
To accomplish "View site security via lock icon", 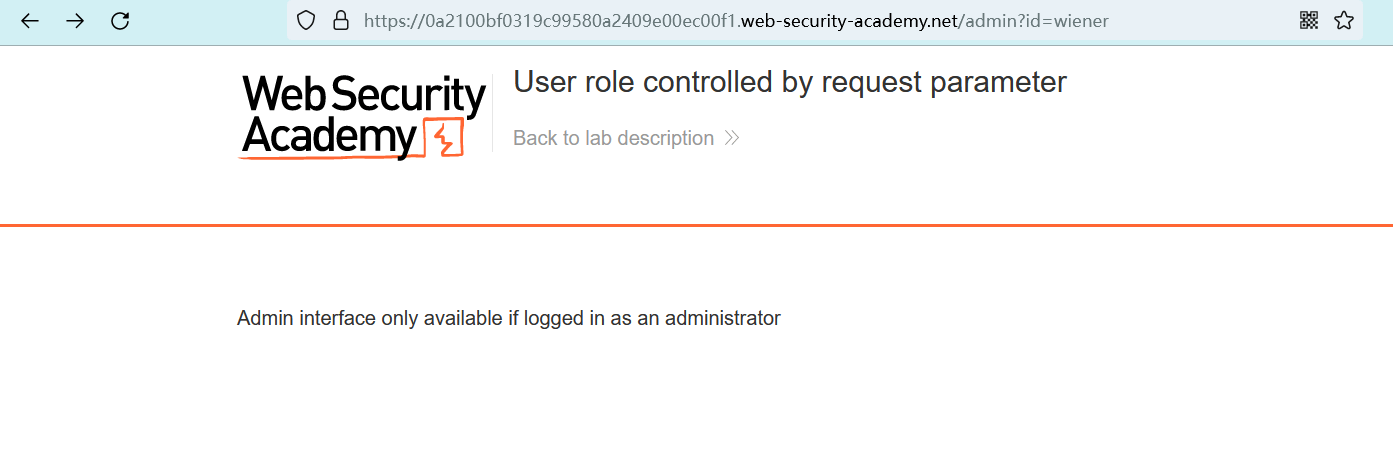I will point(341,20).
